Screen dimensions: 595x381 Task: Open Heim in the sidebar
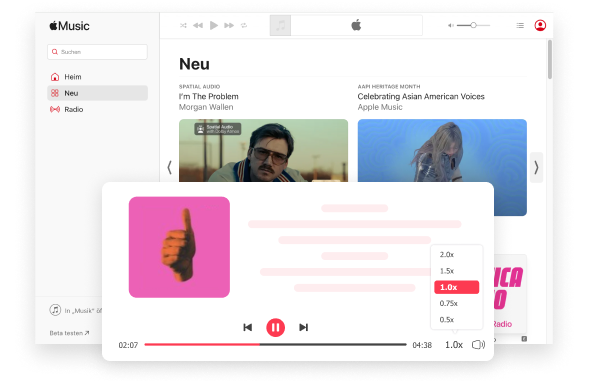pyautogui.click(x=98, y=77)
